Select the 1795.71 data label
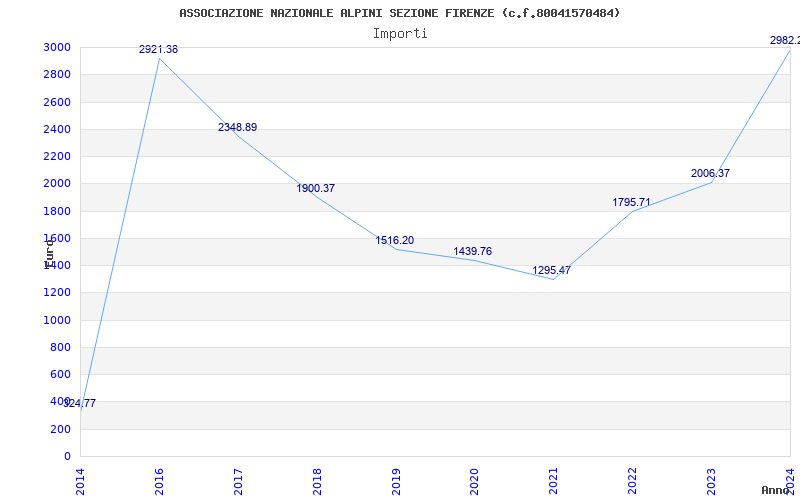Viewport: 800px width, 500px height. 631,202
